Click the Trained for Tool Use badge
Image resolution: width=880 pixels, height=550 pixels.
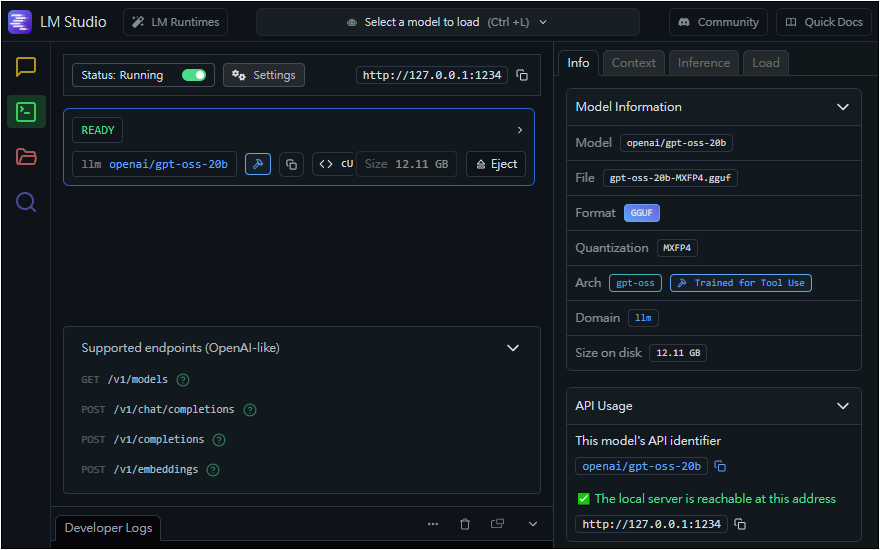741,283
